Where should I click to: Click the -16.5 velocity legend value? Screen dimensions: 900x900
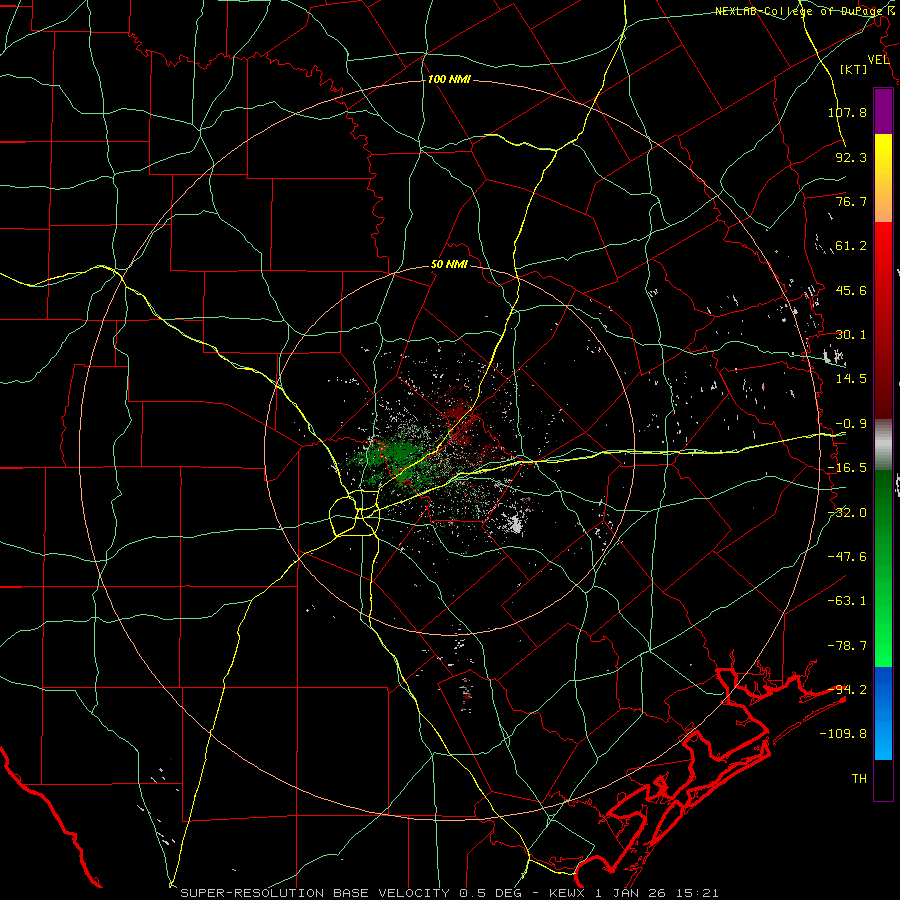(847, 468)
